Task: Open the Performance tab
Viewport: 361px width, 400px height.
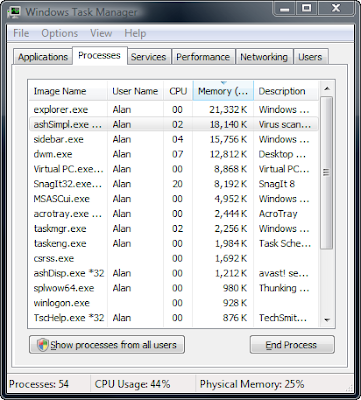Action: 203,57
